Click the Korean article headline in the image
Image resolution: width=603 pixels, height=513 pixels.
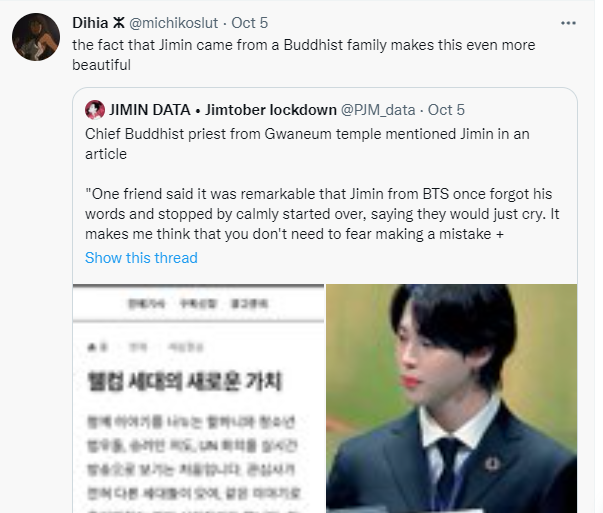[185, 381]
